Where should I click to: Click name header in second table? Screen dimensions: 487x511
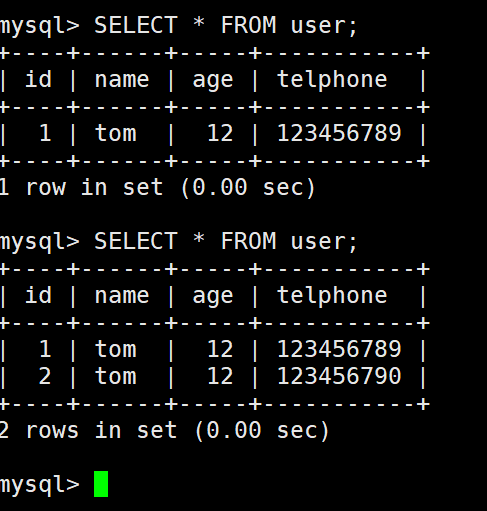coord(122,296)
